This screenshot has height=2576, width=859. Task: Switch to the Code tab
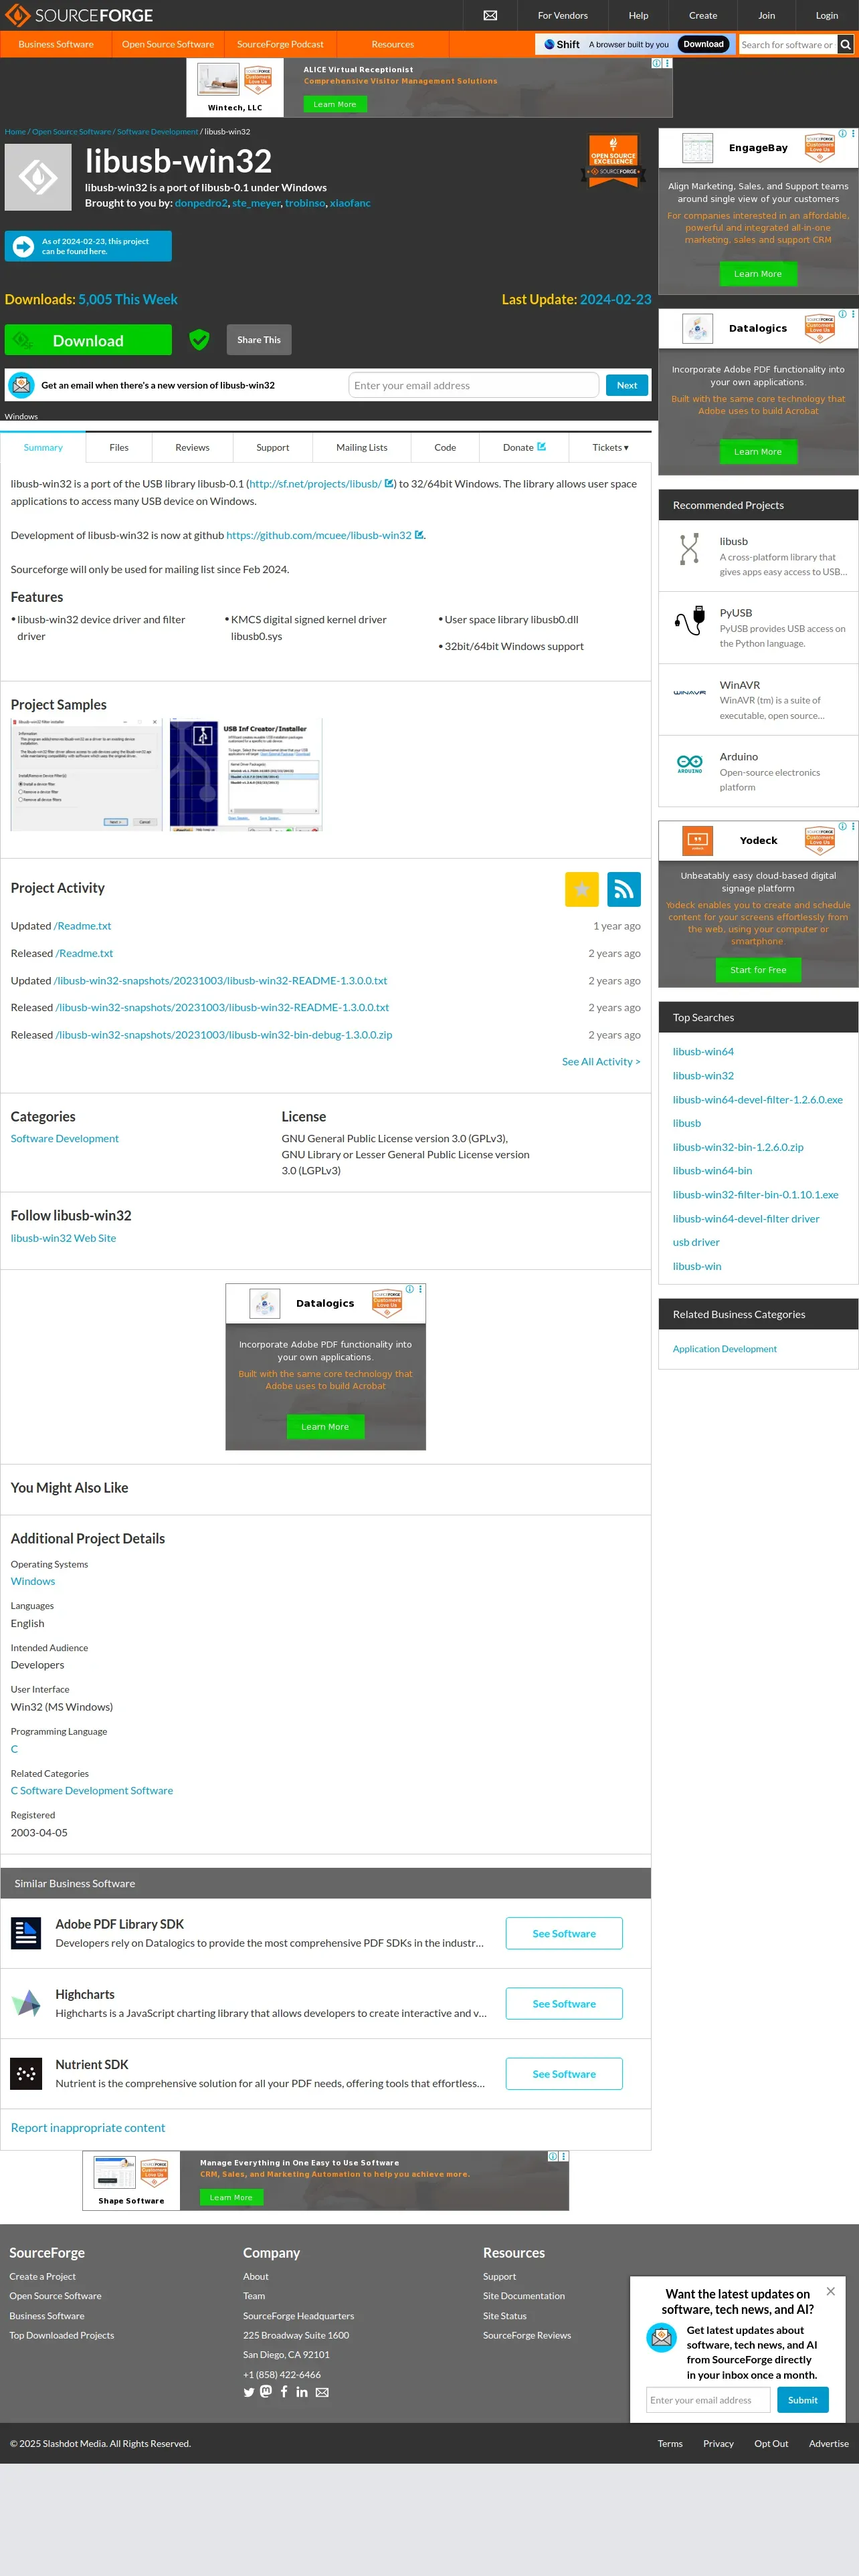coord(445,448)
